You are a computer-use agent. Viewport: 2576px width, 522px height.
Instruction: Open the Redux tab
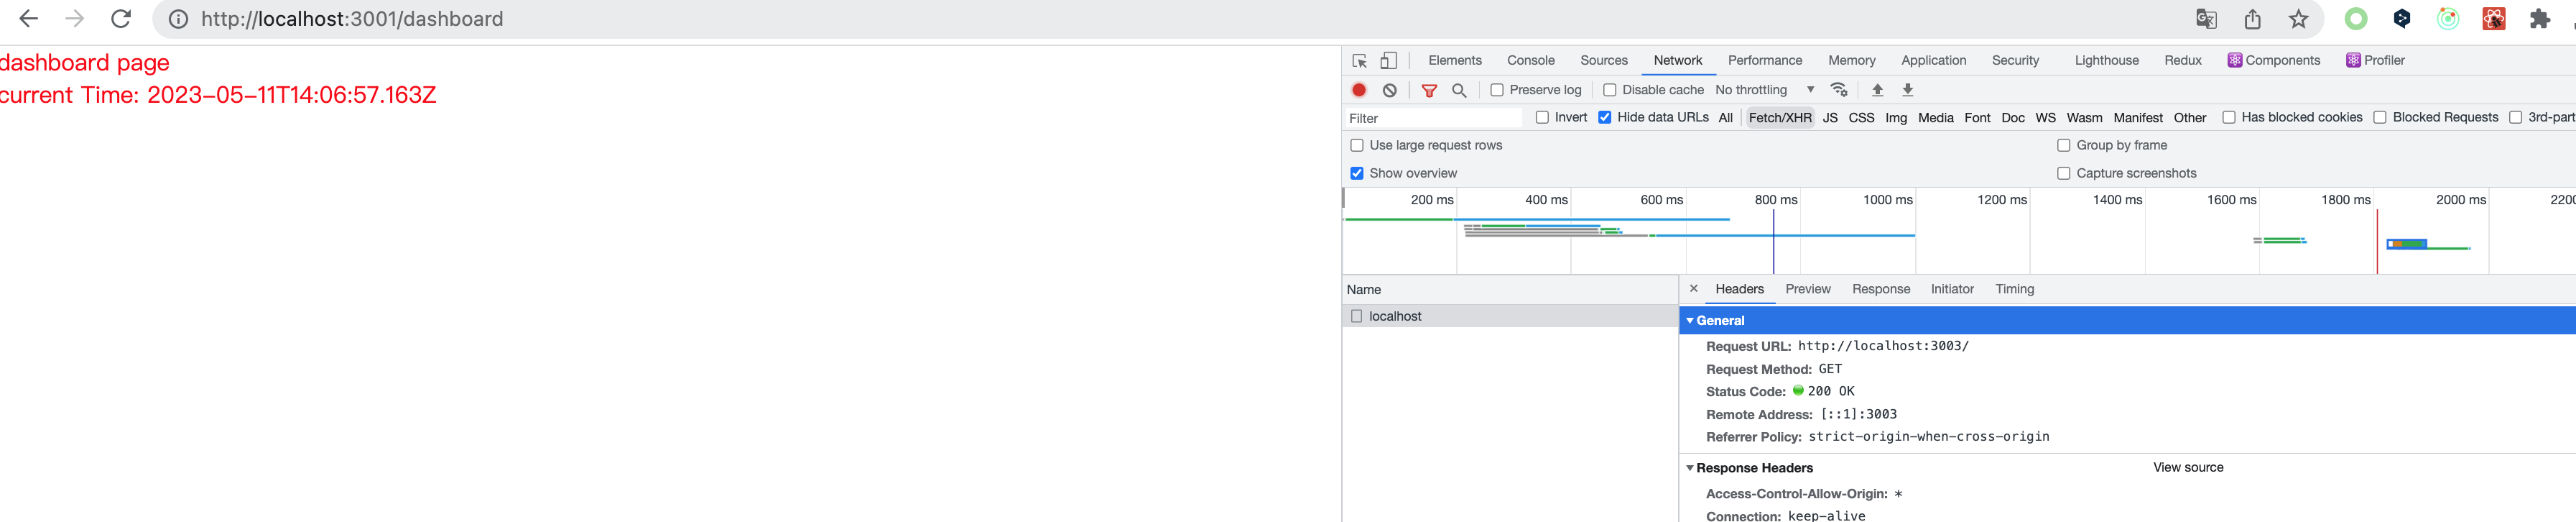[x=2183, y=60]
